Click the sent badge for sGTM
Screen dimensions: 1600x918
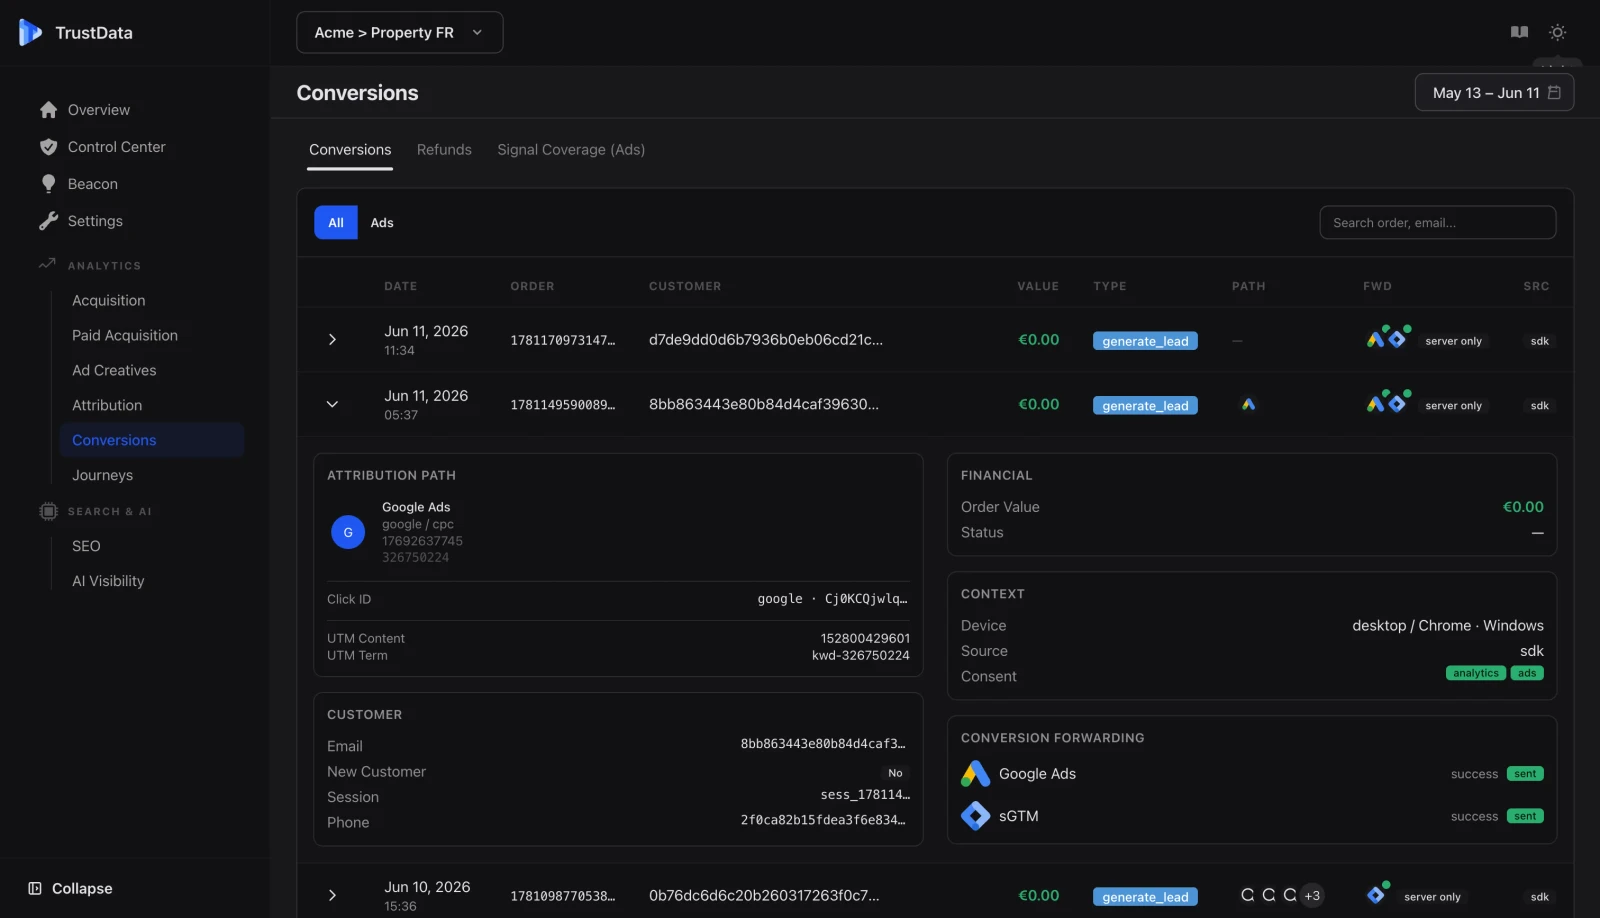pyautogui.click(x=1525, y=816)
